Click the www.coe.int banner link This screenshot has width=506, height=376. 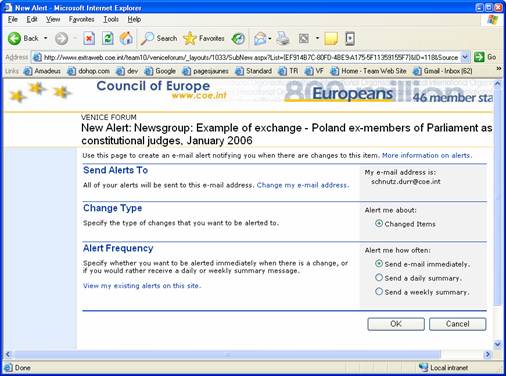(199, 96)
